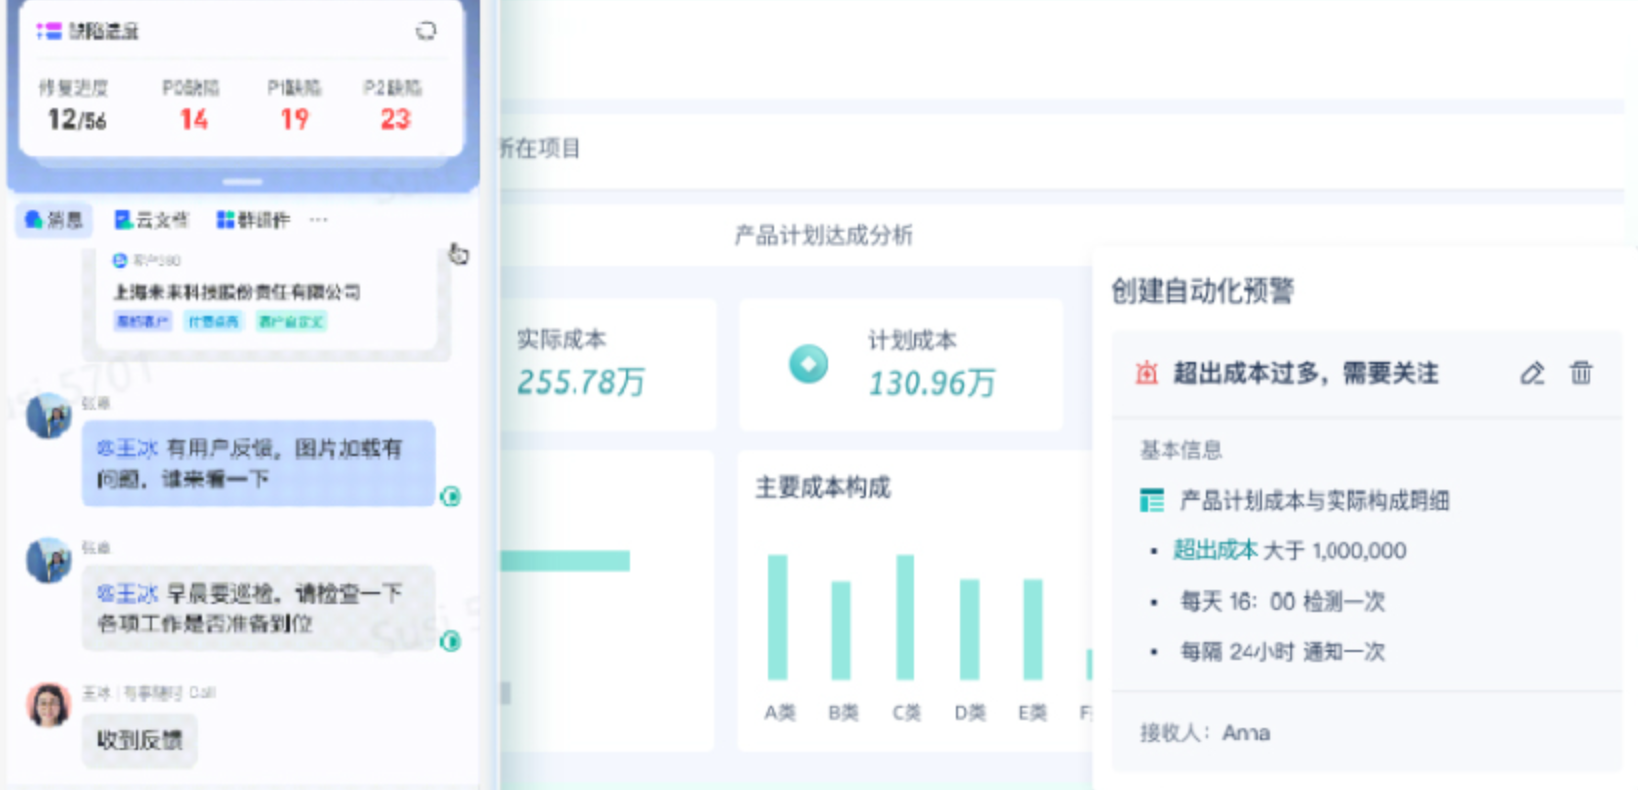The height and width of the screenshot is (790, 1638).
Task: Click the 群组件 grid icon
Action: [x=226, y=219]
